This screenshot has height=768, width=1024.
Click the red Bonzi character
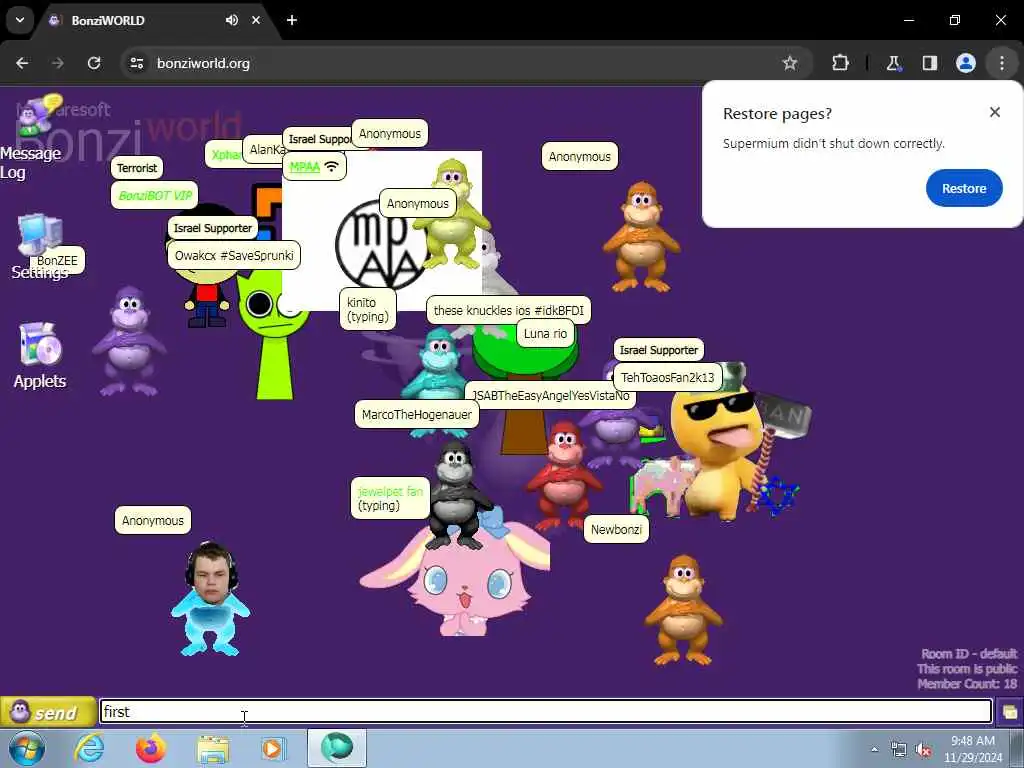(x=563, y=475)
